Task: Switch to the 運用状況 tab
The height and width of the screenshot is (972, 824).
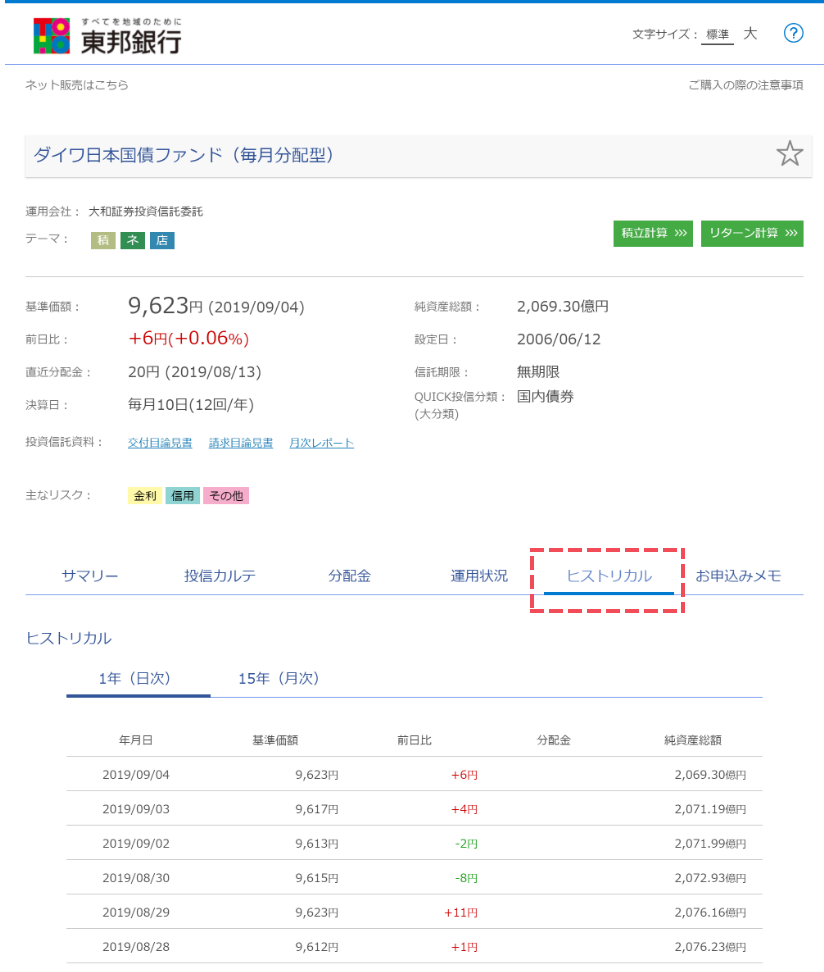Action: 479,576
